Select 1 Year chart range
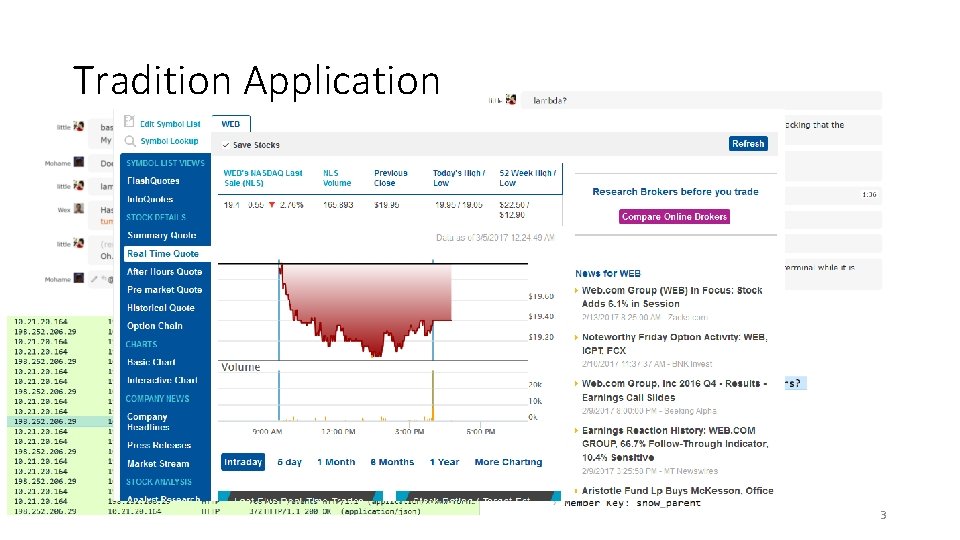 coord(444,462)
